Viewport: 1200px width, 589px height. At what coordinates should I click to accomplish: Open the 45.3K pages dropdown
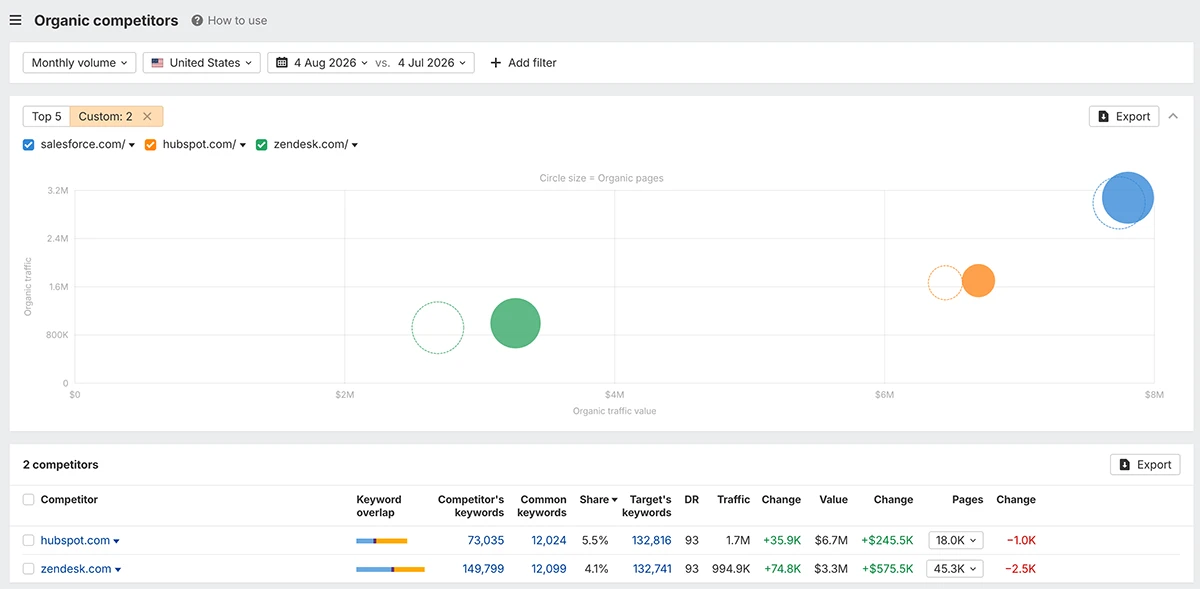coord(955,569)
